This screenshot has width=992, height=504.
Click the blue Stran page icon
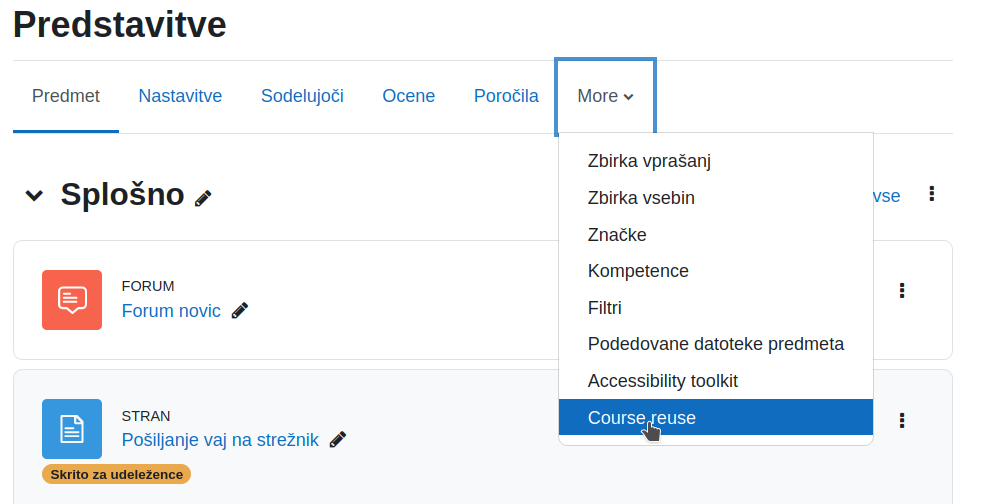click(x=72, y=429)
